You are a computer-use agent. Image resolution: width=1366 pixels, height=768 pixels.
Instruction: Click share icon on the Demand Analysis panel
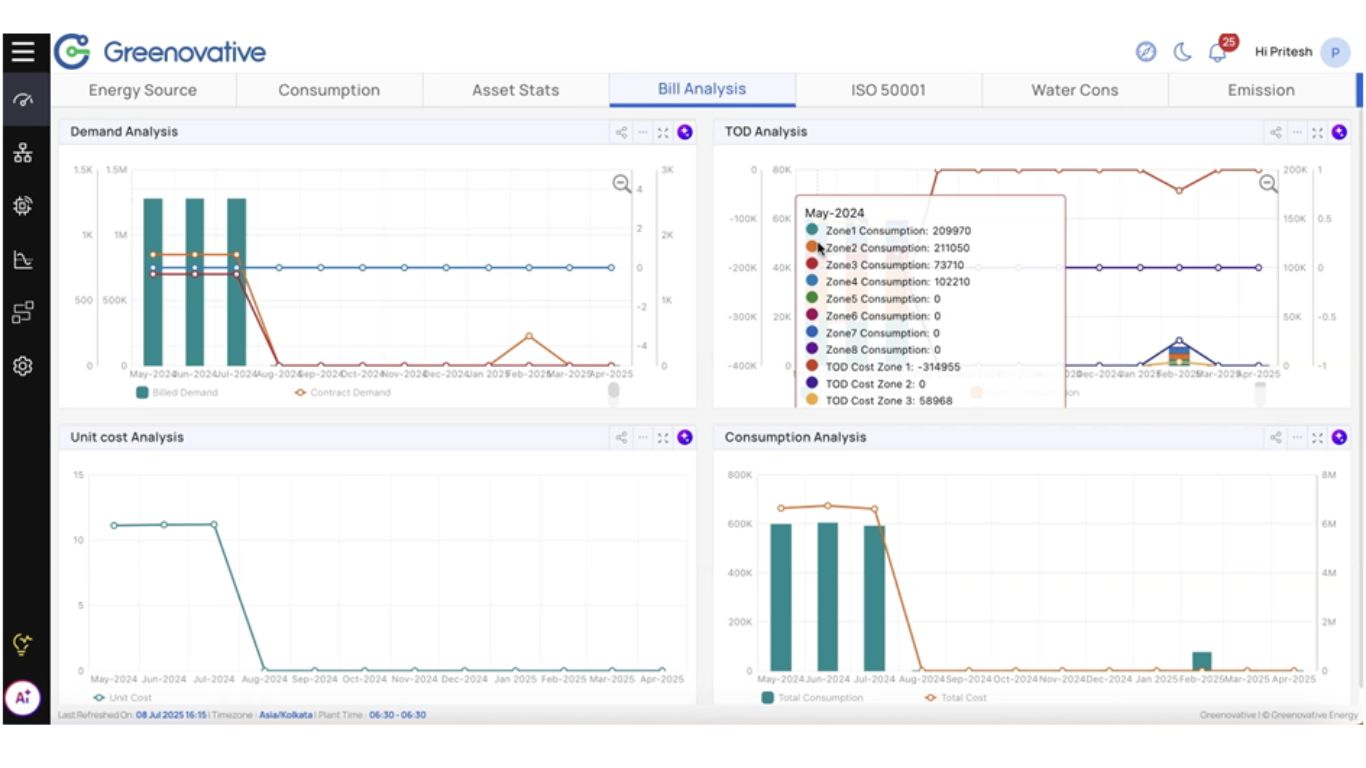tap(622, 132)
